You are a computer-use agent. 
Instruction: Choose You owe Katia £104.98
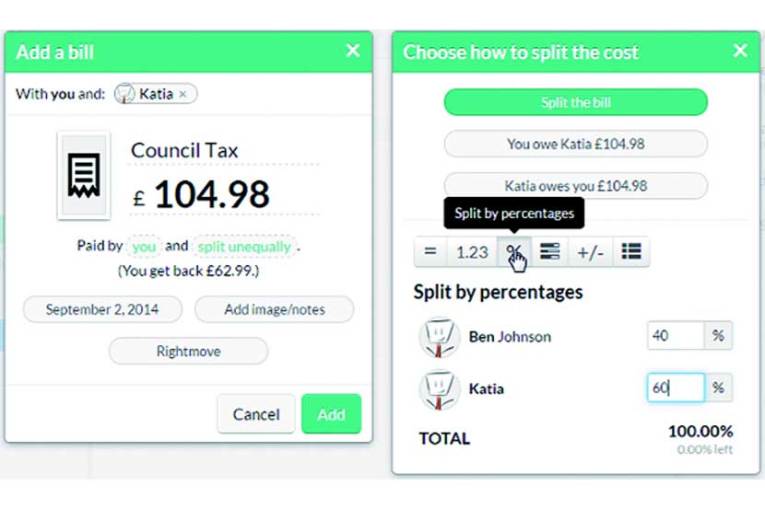click(x=576, y=144)
